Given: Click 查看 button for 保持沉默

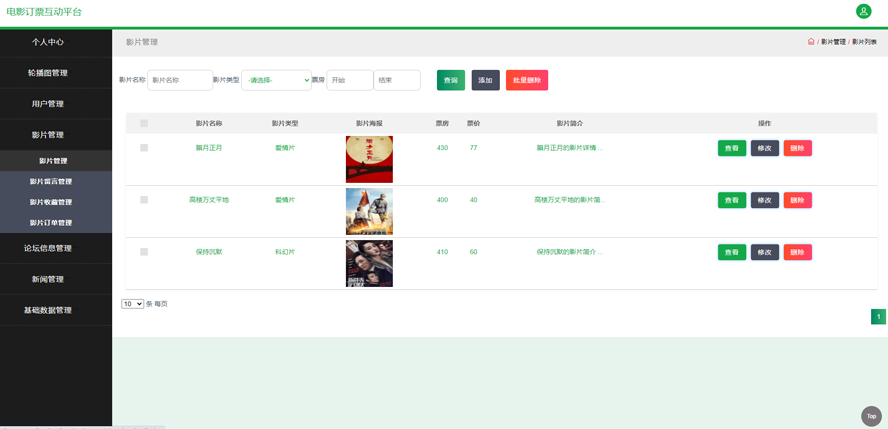Looking at the screenshot, I should 732,252.
